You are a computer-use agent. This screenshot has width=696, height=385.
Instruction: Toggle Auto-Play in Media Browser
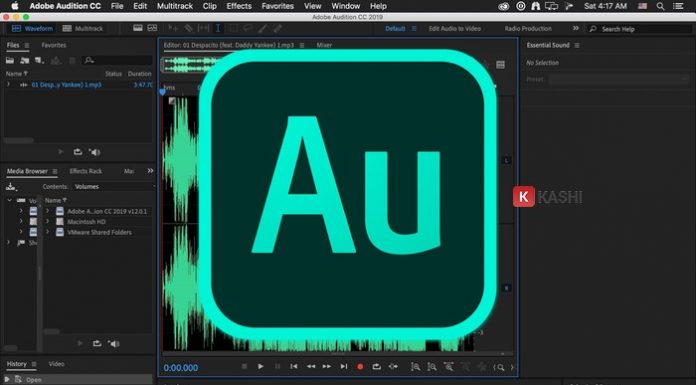tap(114, 343)
